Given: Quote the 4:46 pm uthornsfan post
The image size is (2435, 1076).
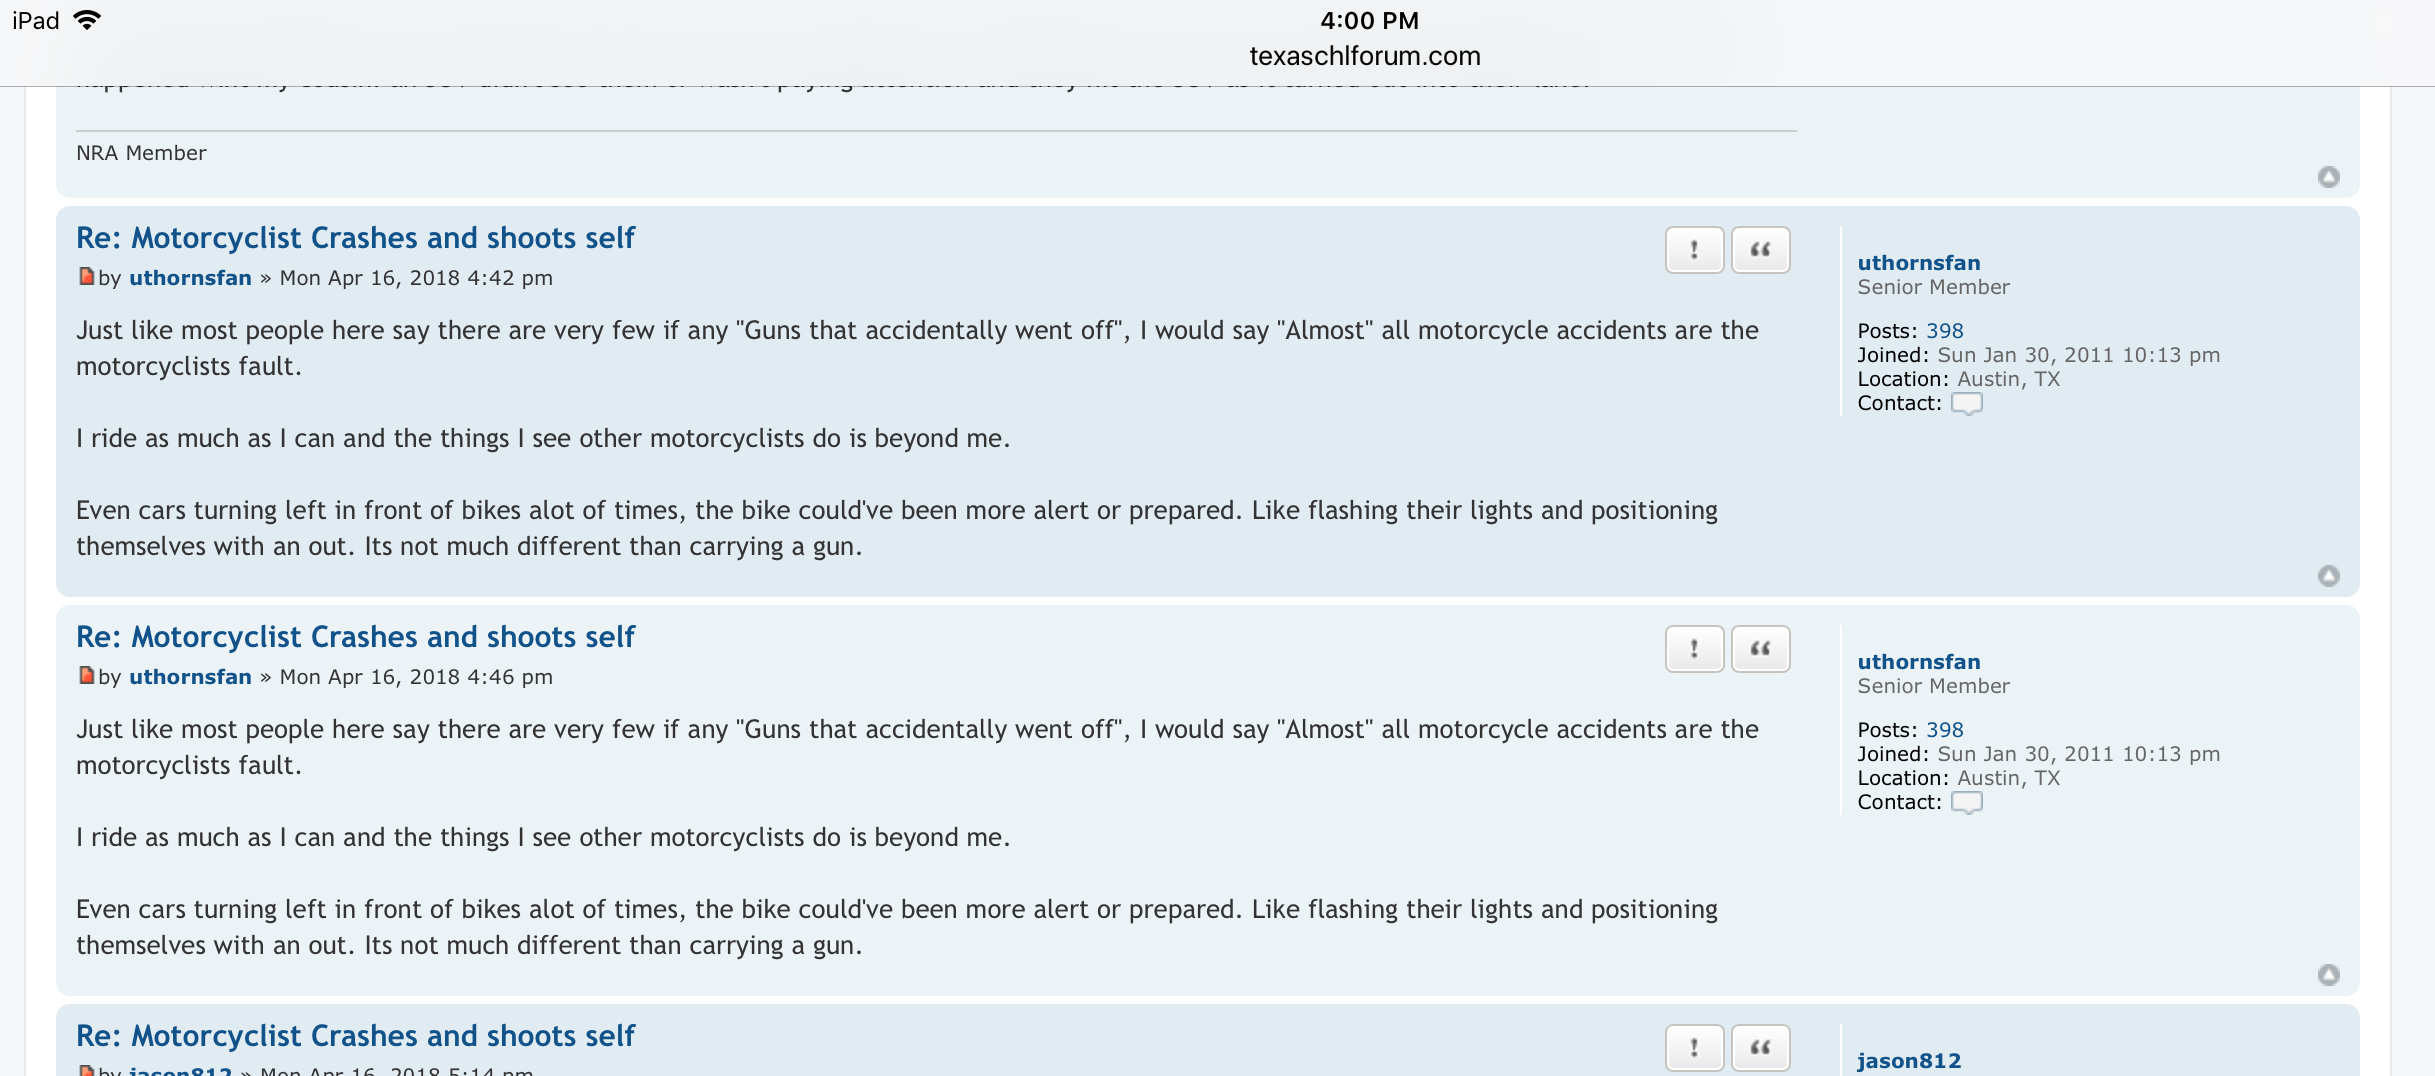Looking at the screenshot, I should (1760, 649).
